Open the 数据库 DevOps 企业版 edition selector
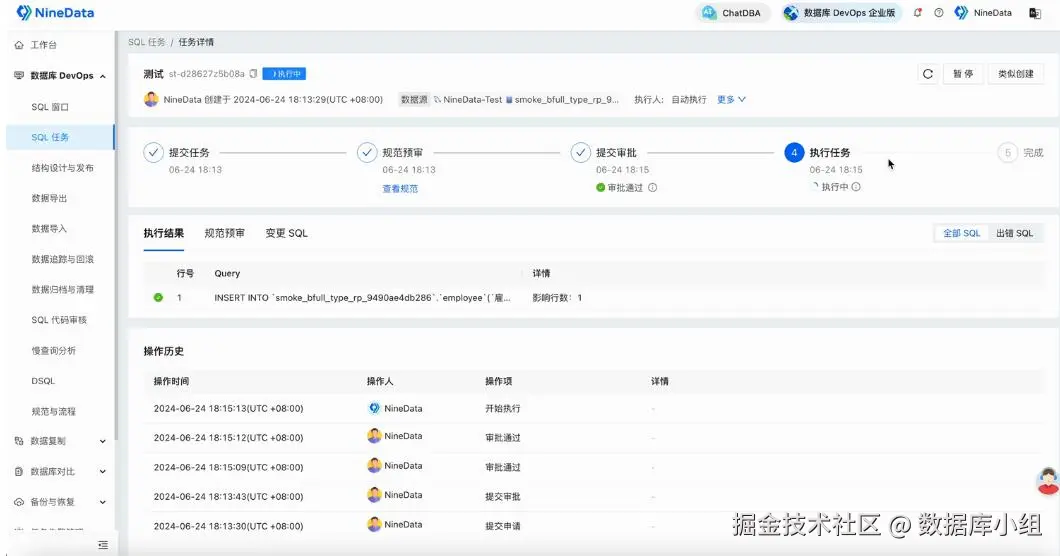The height and width of the screenshot is (556, 1060). click(x=841, y=13)
